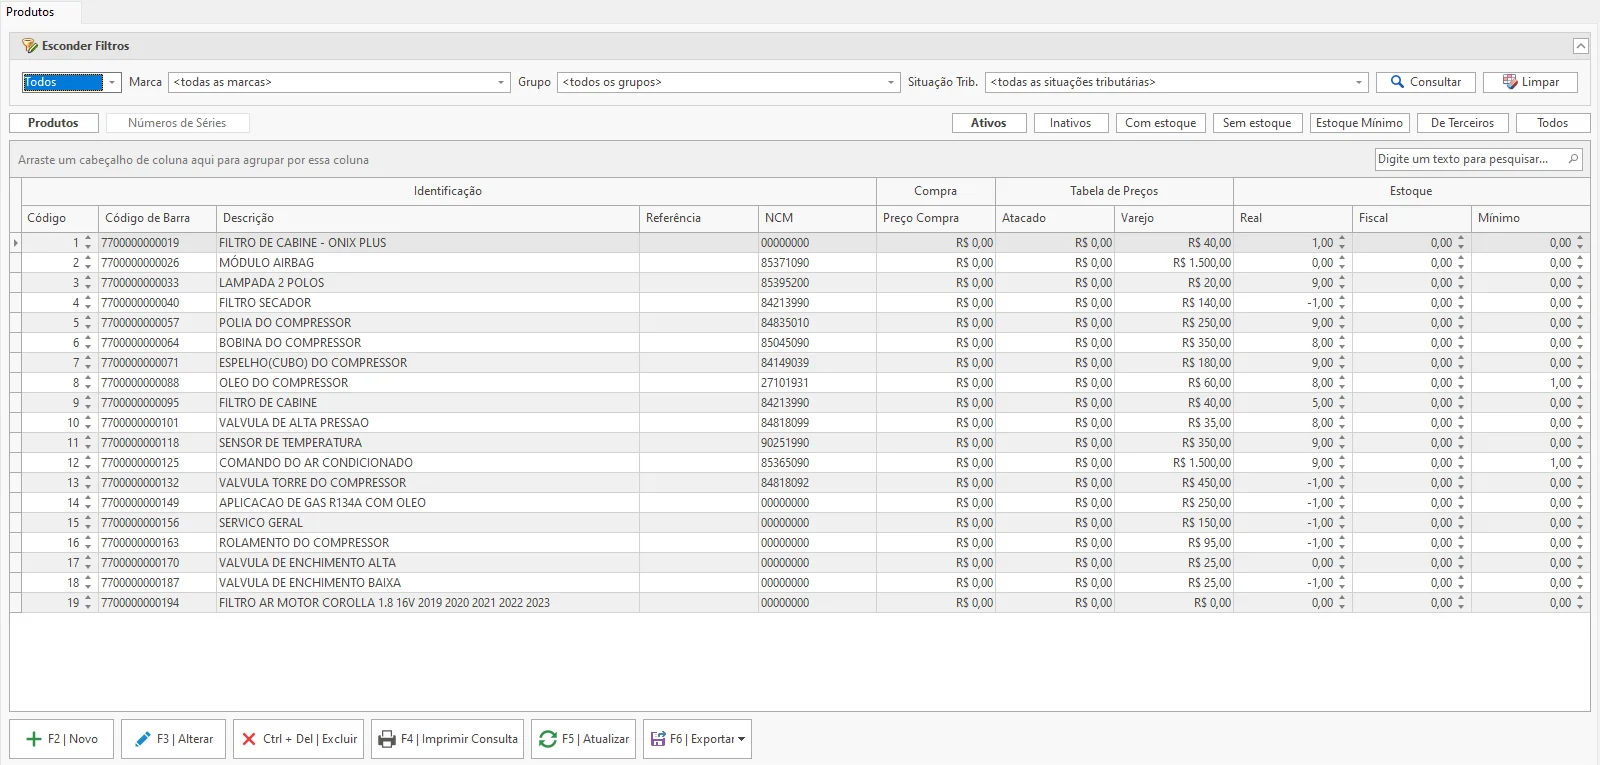Click the F3 Alterar button
The width and height of the screenshot is (1600, 765).
174,739
